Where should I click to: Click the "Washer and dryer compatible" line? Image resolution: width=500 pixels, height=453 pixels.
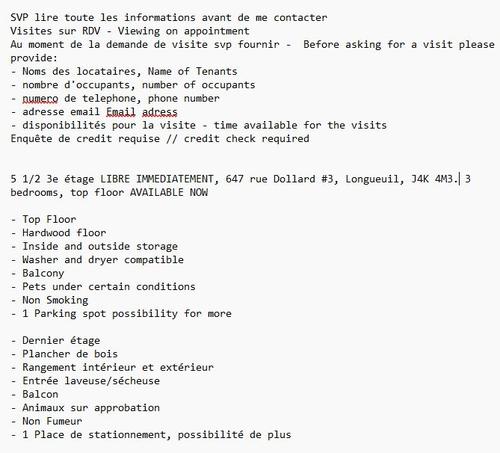click(x=97, y=260)
